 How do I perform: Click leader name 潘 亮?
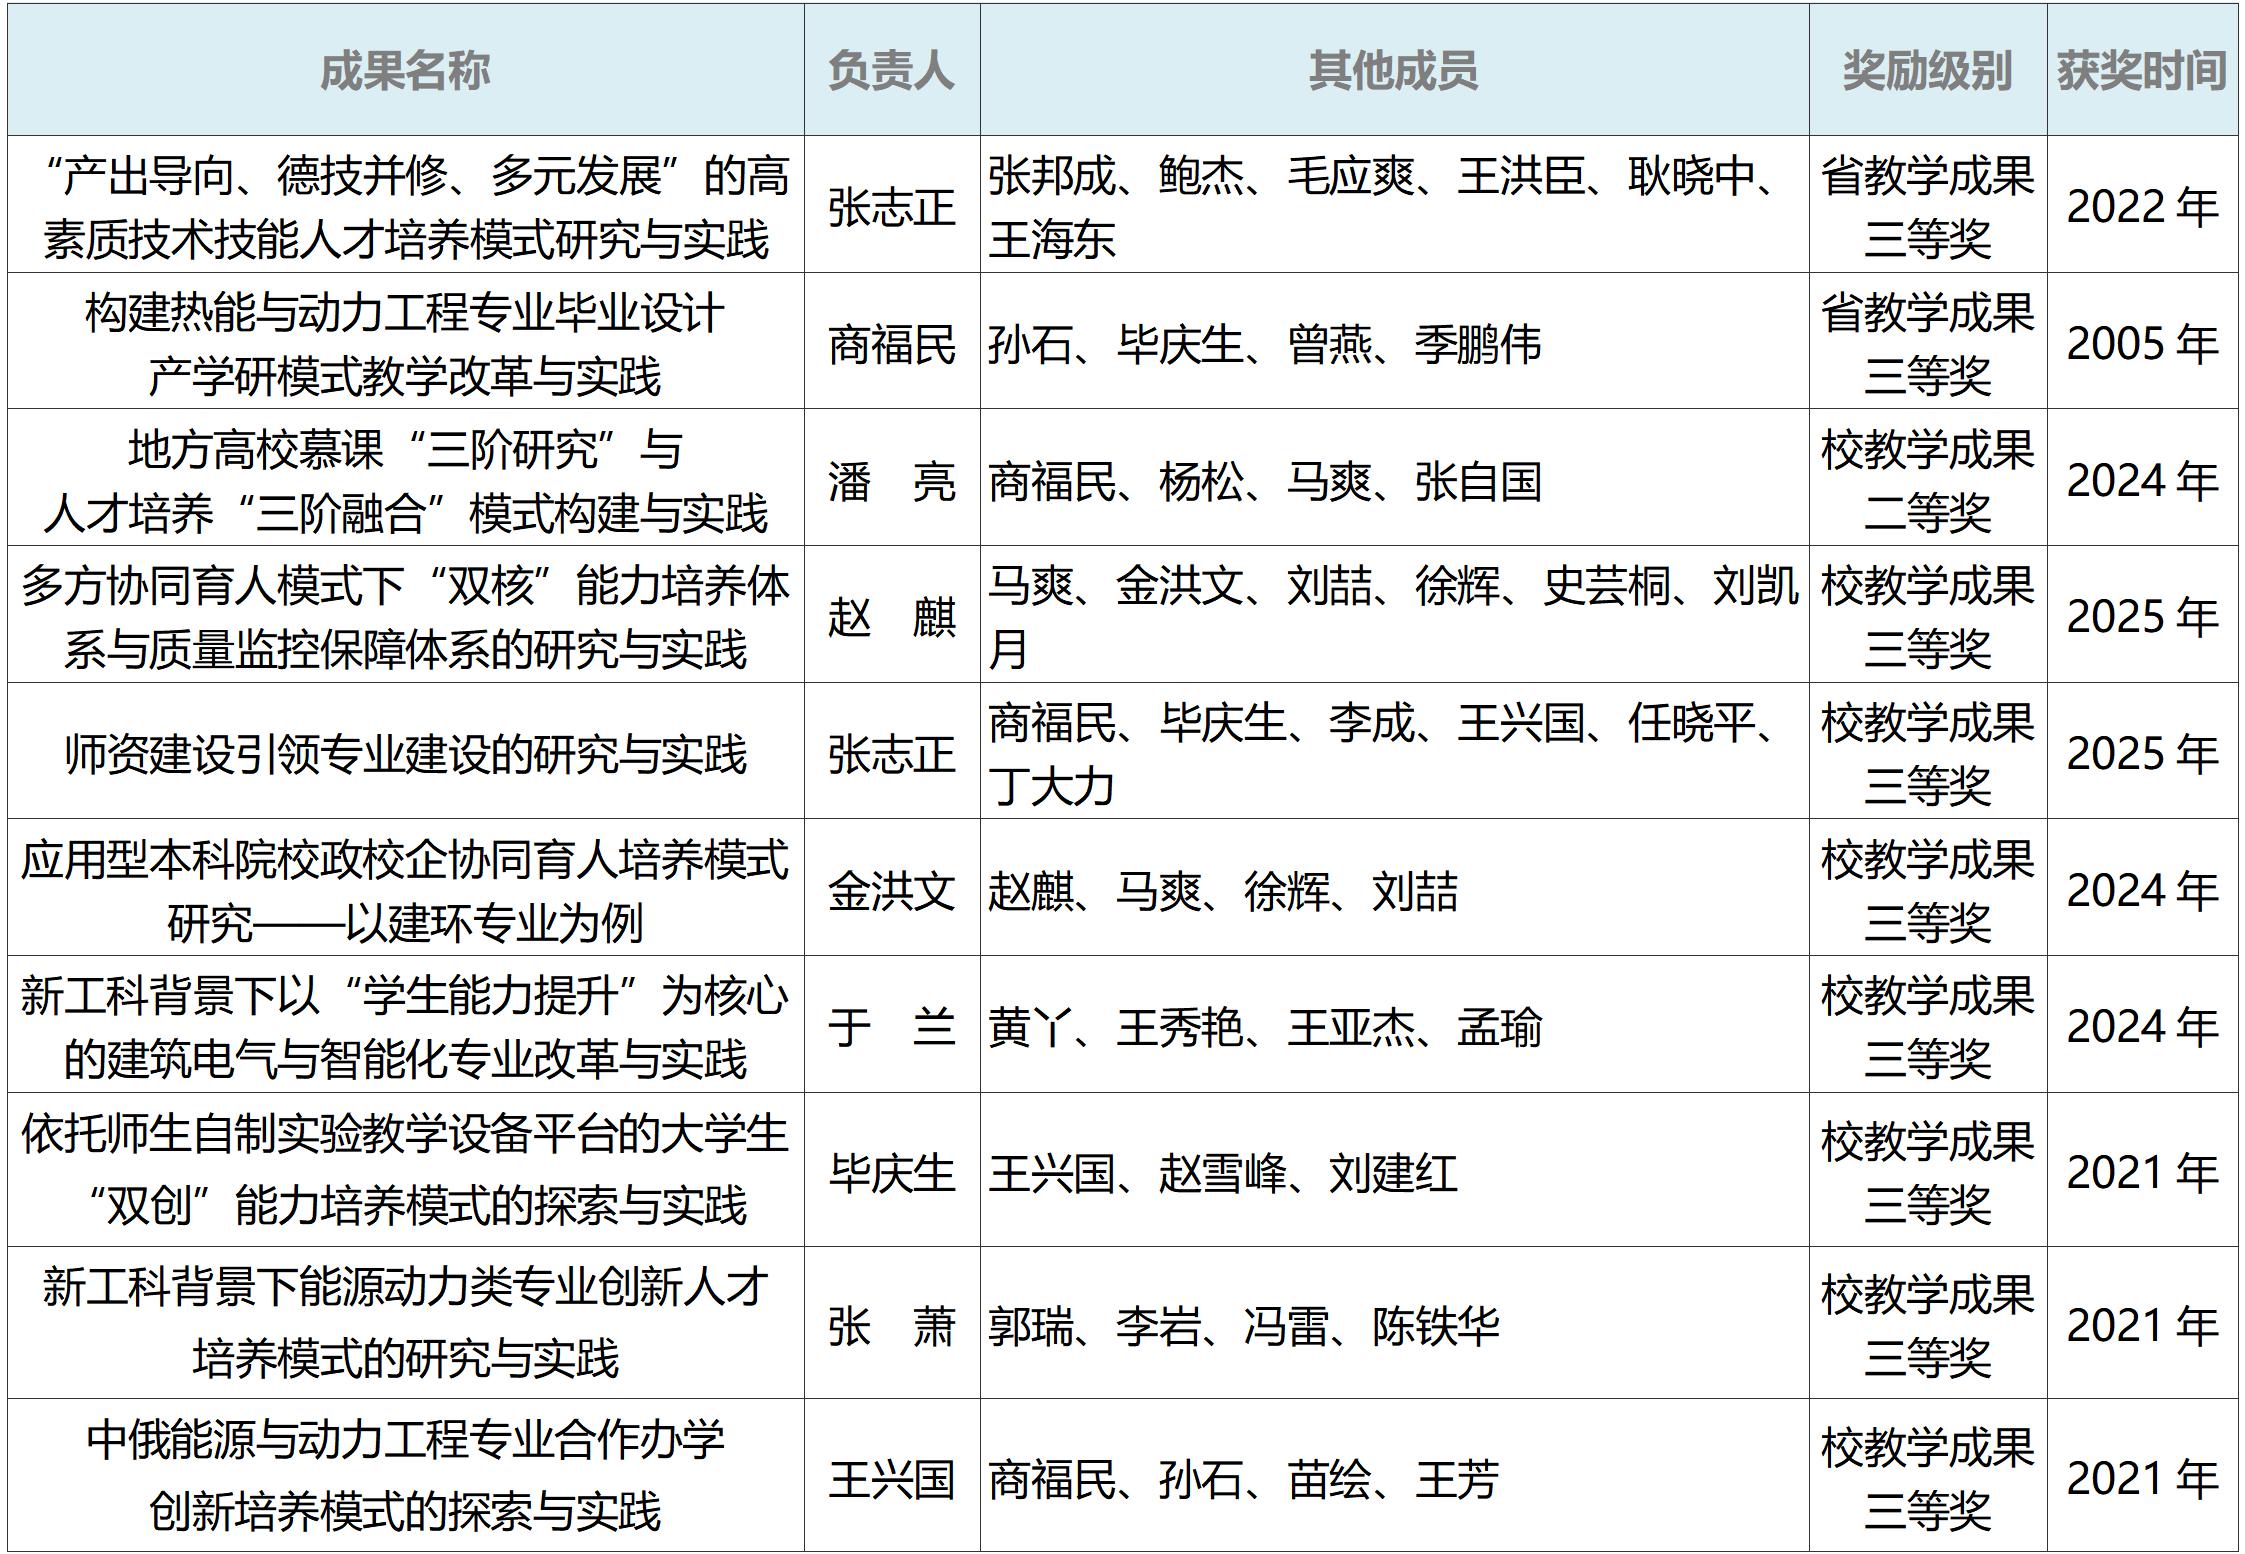[x=891, y=482]
